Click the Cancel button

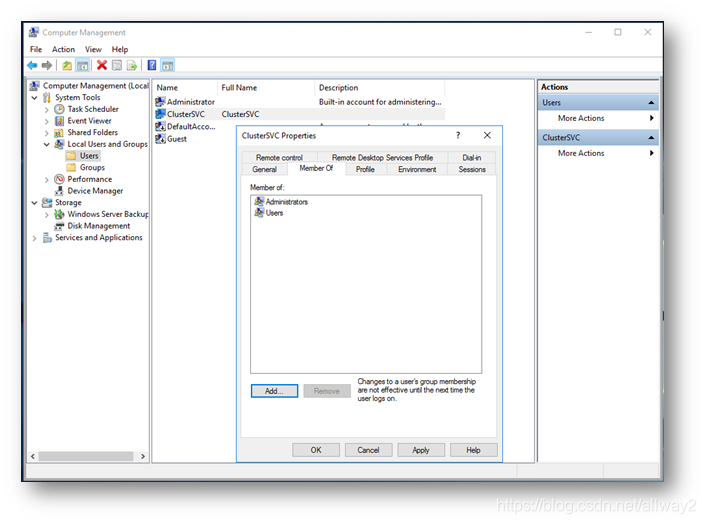point(368,450)
